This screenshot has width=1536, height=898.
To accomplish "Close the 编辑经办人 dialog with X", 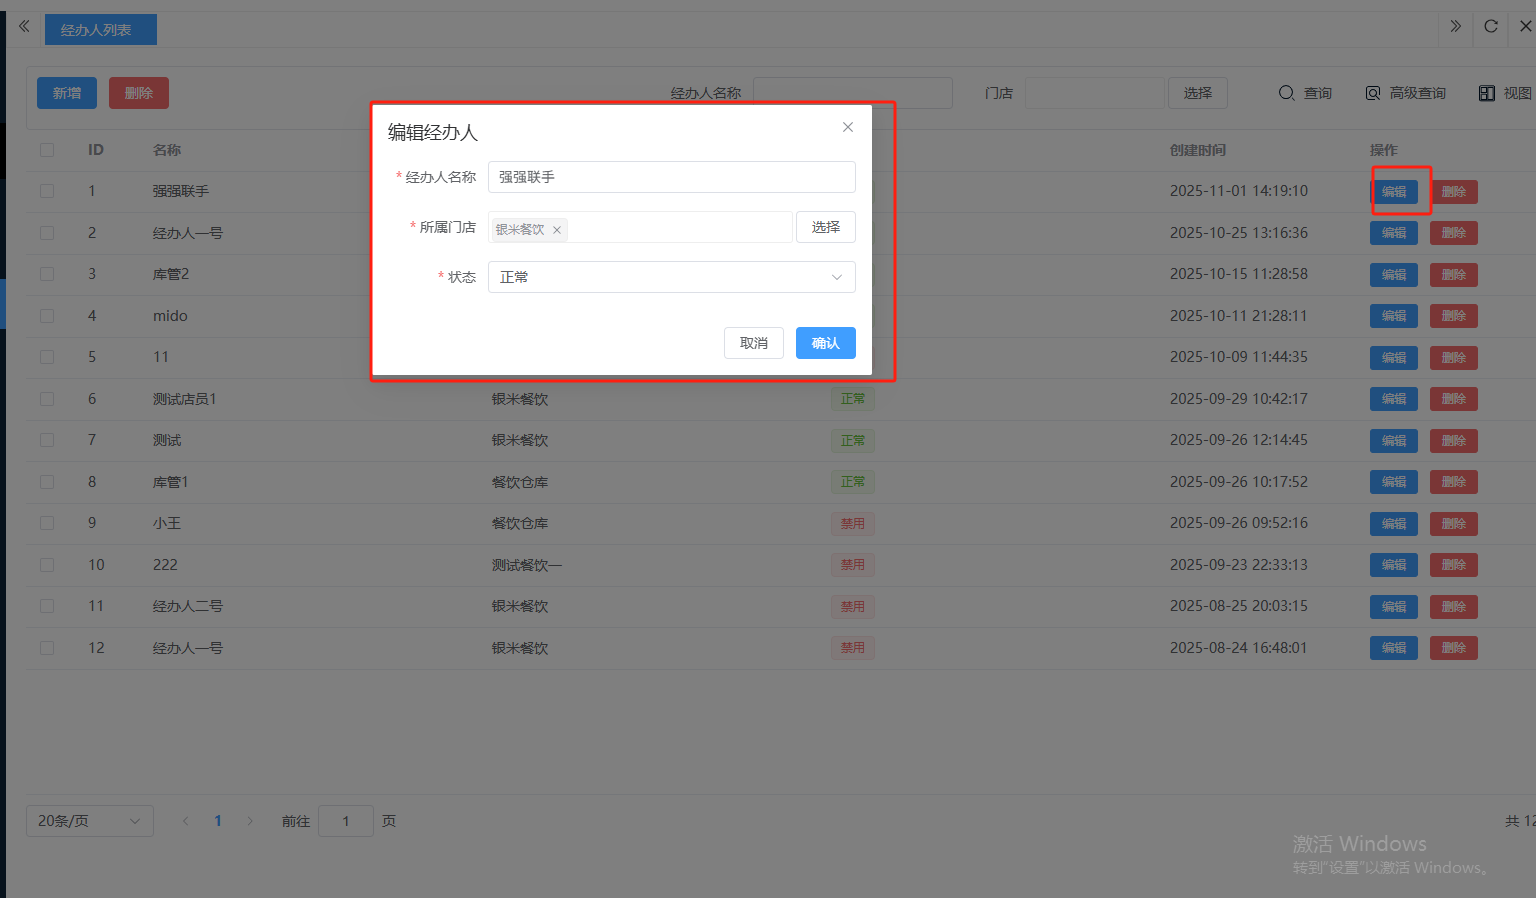I will [847, 127].
